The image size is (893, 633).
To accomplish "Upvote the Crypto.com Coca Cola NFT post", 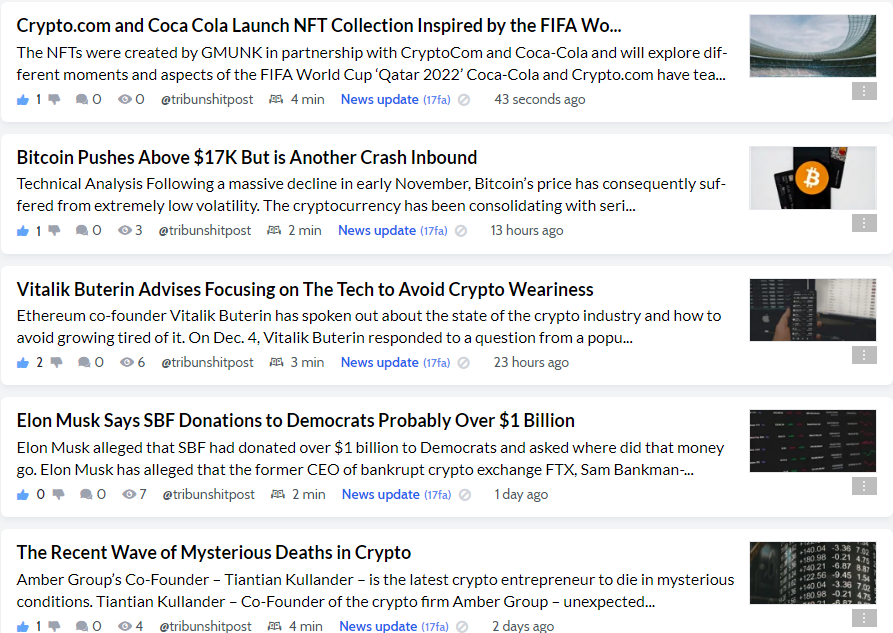I will click(23, 100).
